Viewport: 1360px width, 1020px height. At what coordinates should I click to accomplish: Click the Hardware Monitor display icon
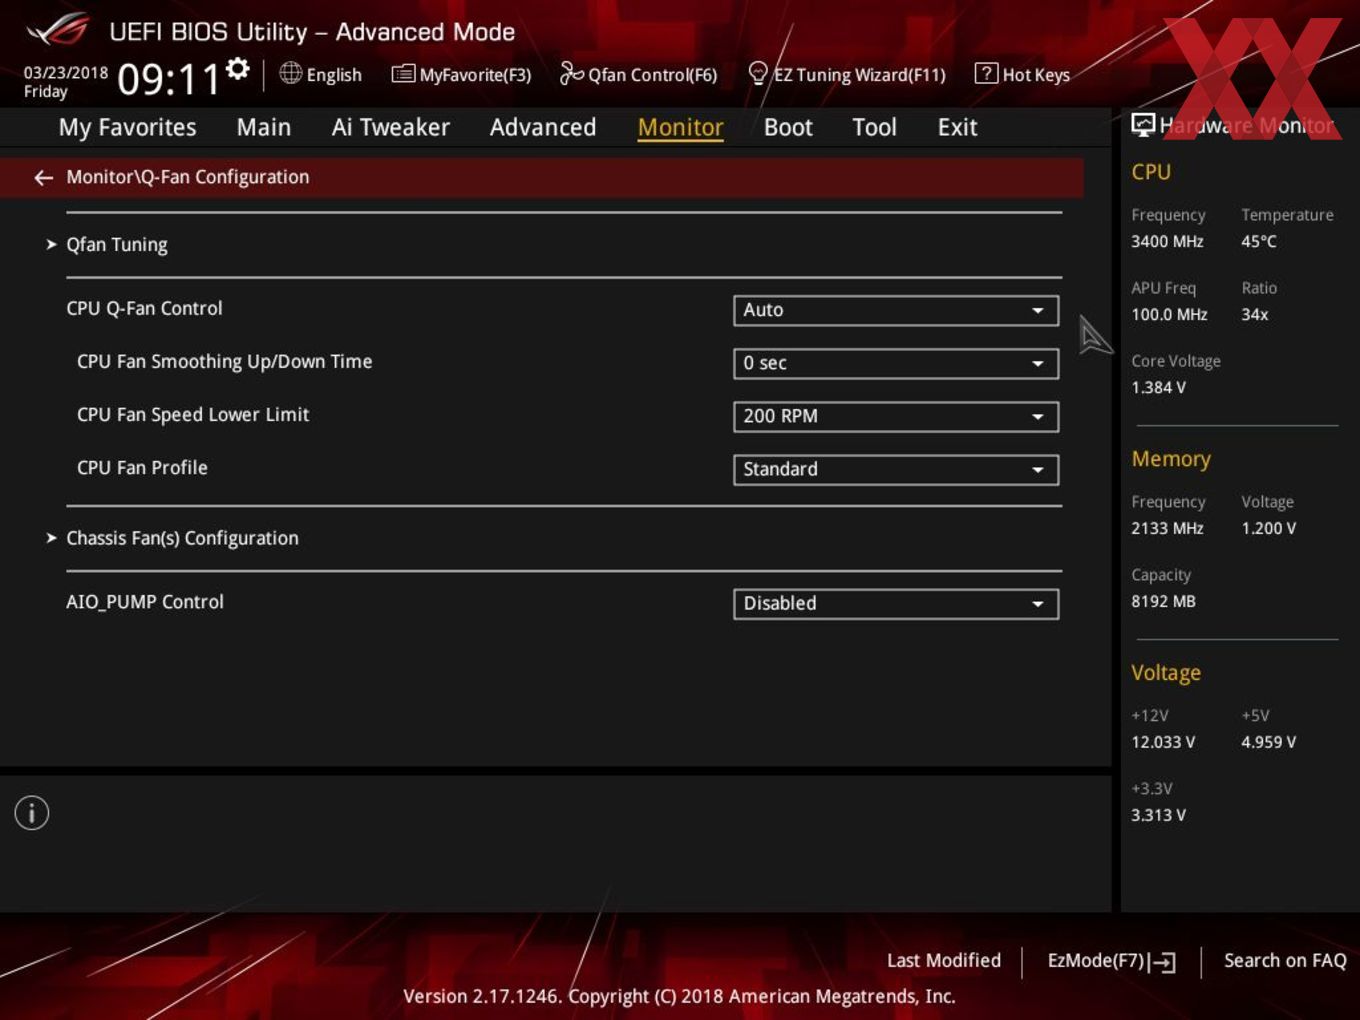(x=1143, y=124)
